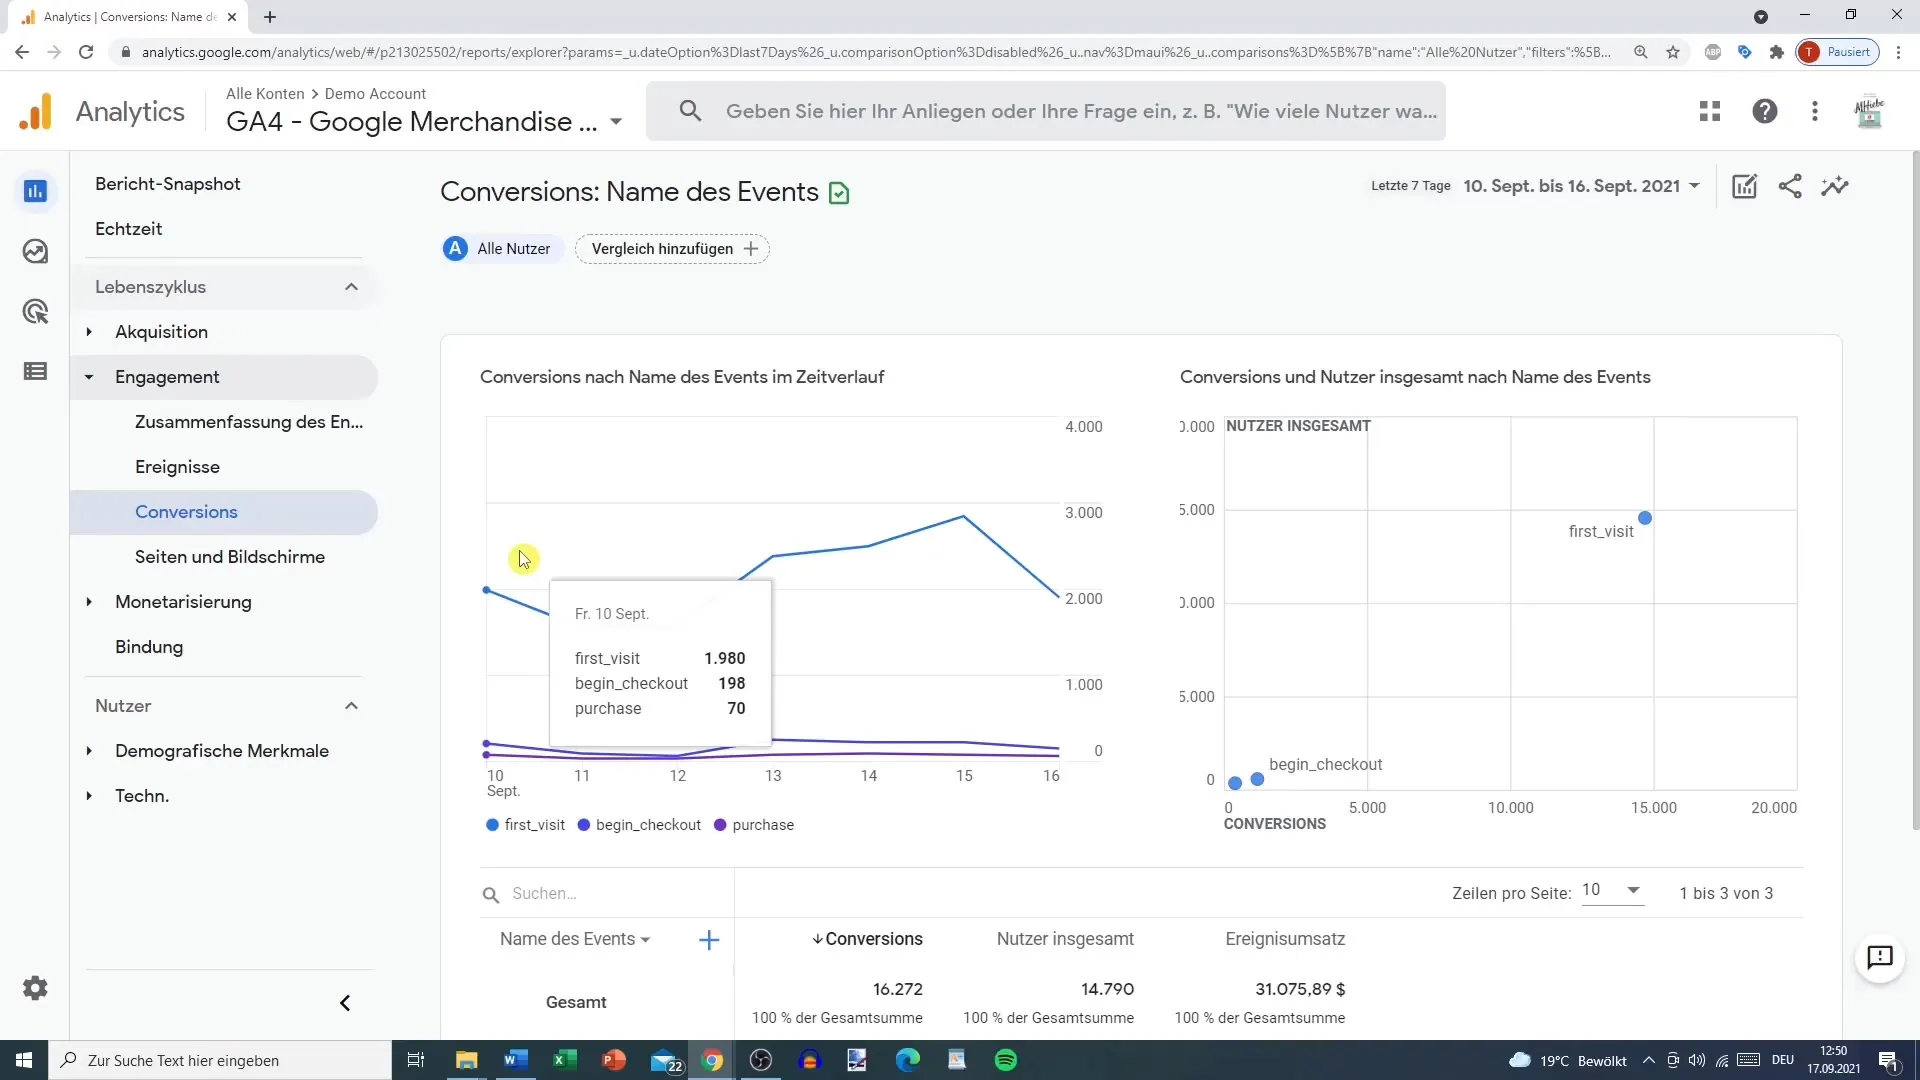
Task: Open the Advertising icon in left rail
Action: pyautogui.click(x=35, y=311)
